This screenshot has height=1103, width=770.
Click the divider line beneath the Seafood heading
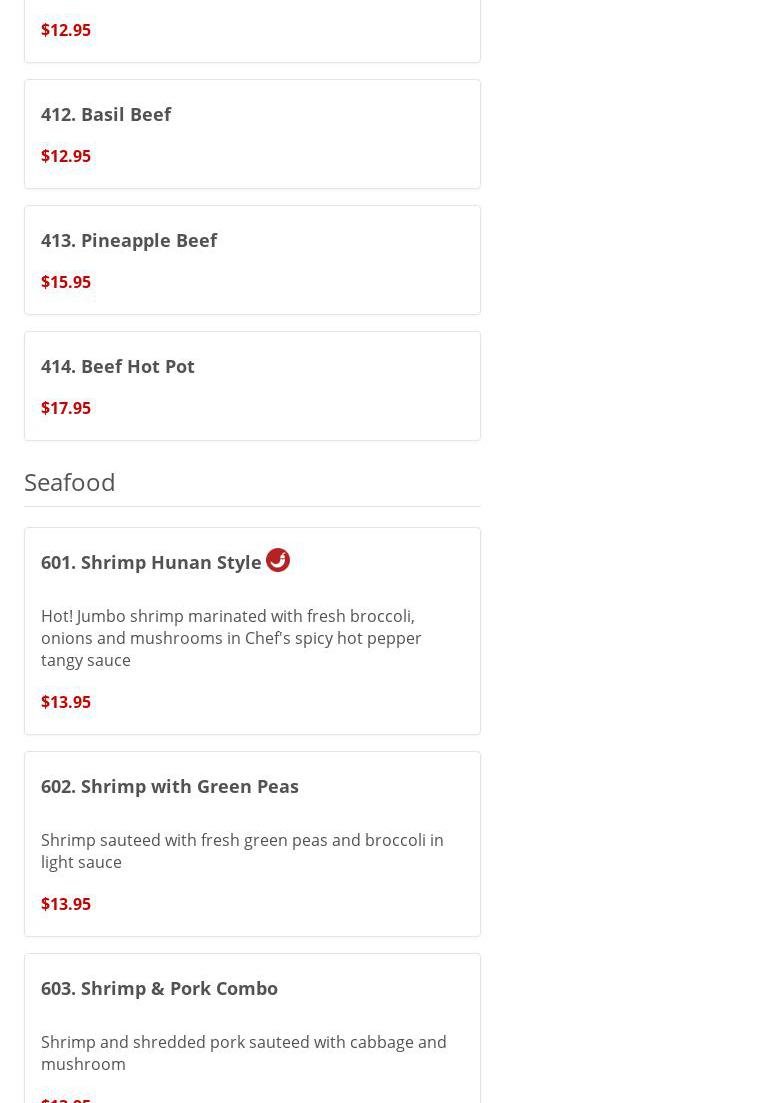coord(252,506)
